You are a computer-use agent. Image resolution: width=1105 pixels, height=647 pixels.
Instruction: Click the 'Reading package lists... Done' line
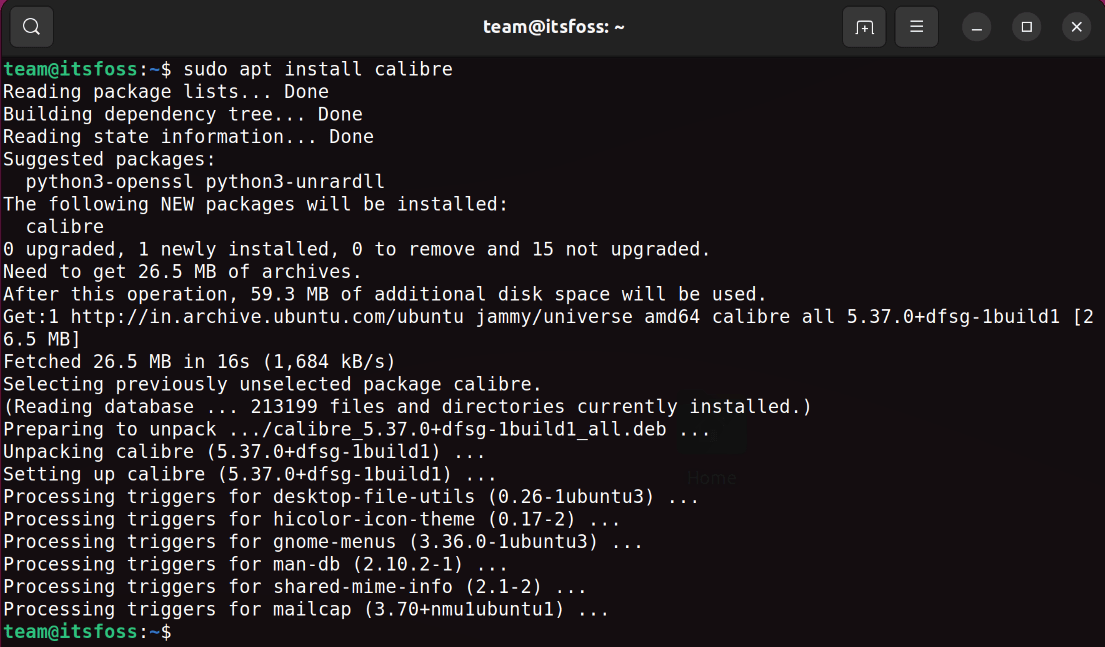click(166, 92)
